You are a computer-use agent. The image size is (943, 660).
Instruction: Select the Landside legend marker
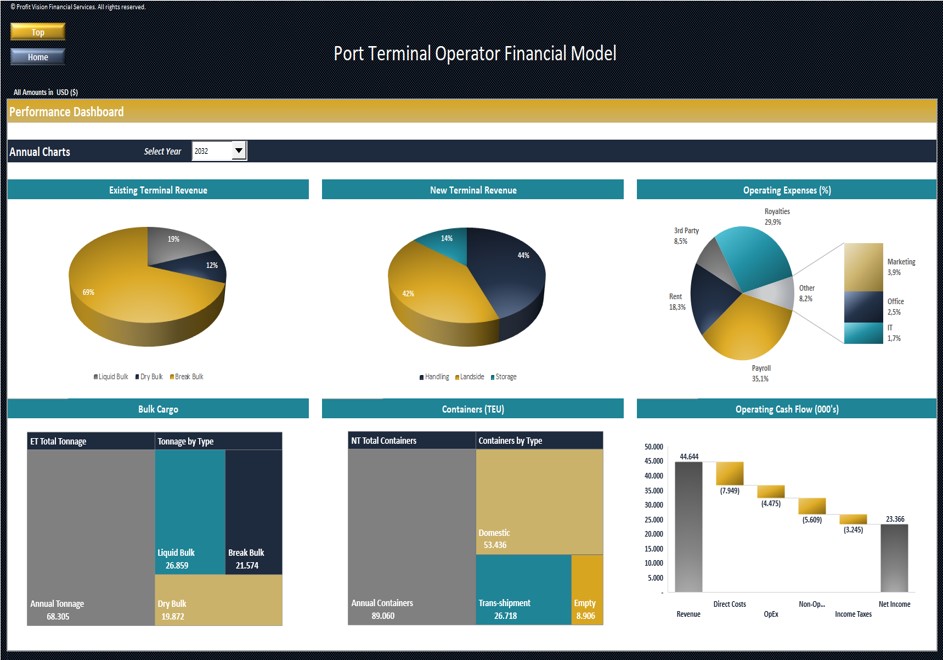pos(457,377)
